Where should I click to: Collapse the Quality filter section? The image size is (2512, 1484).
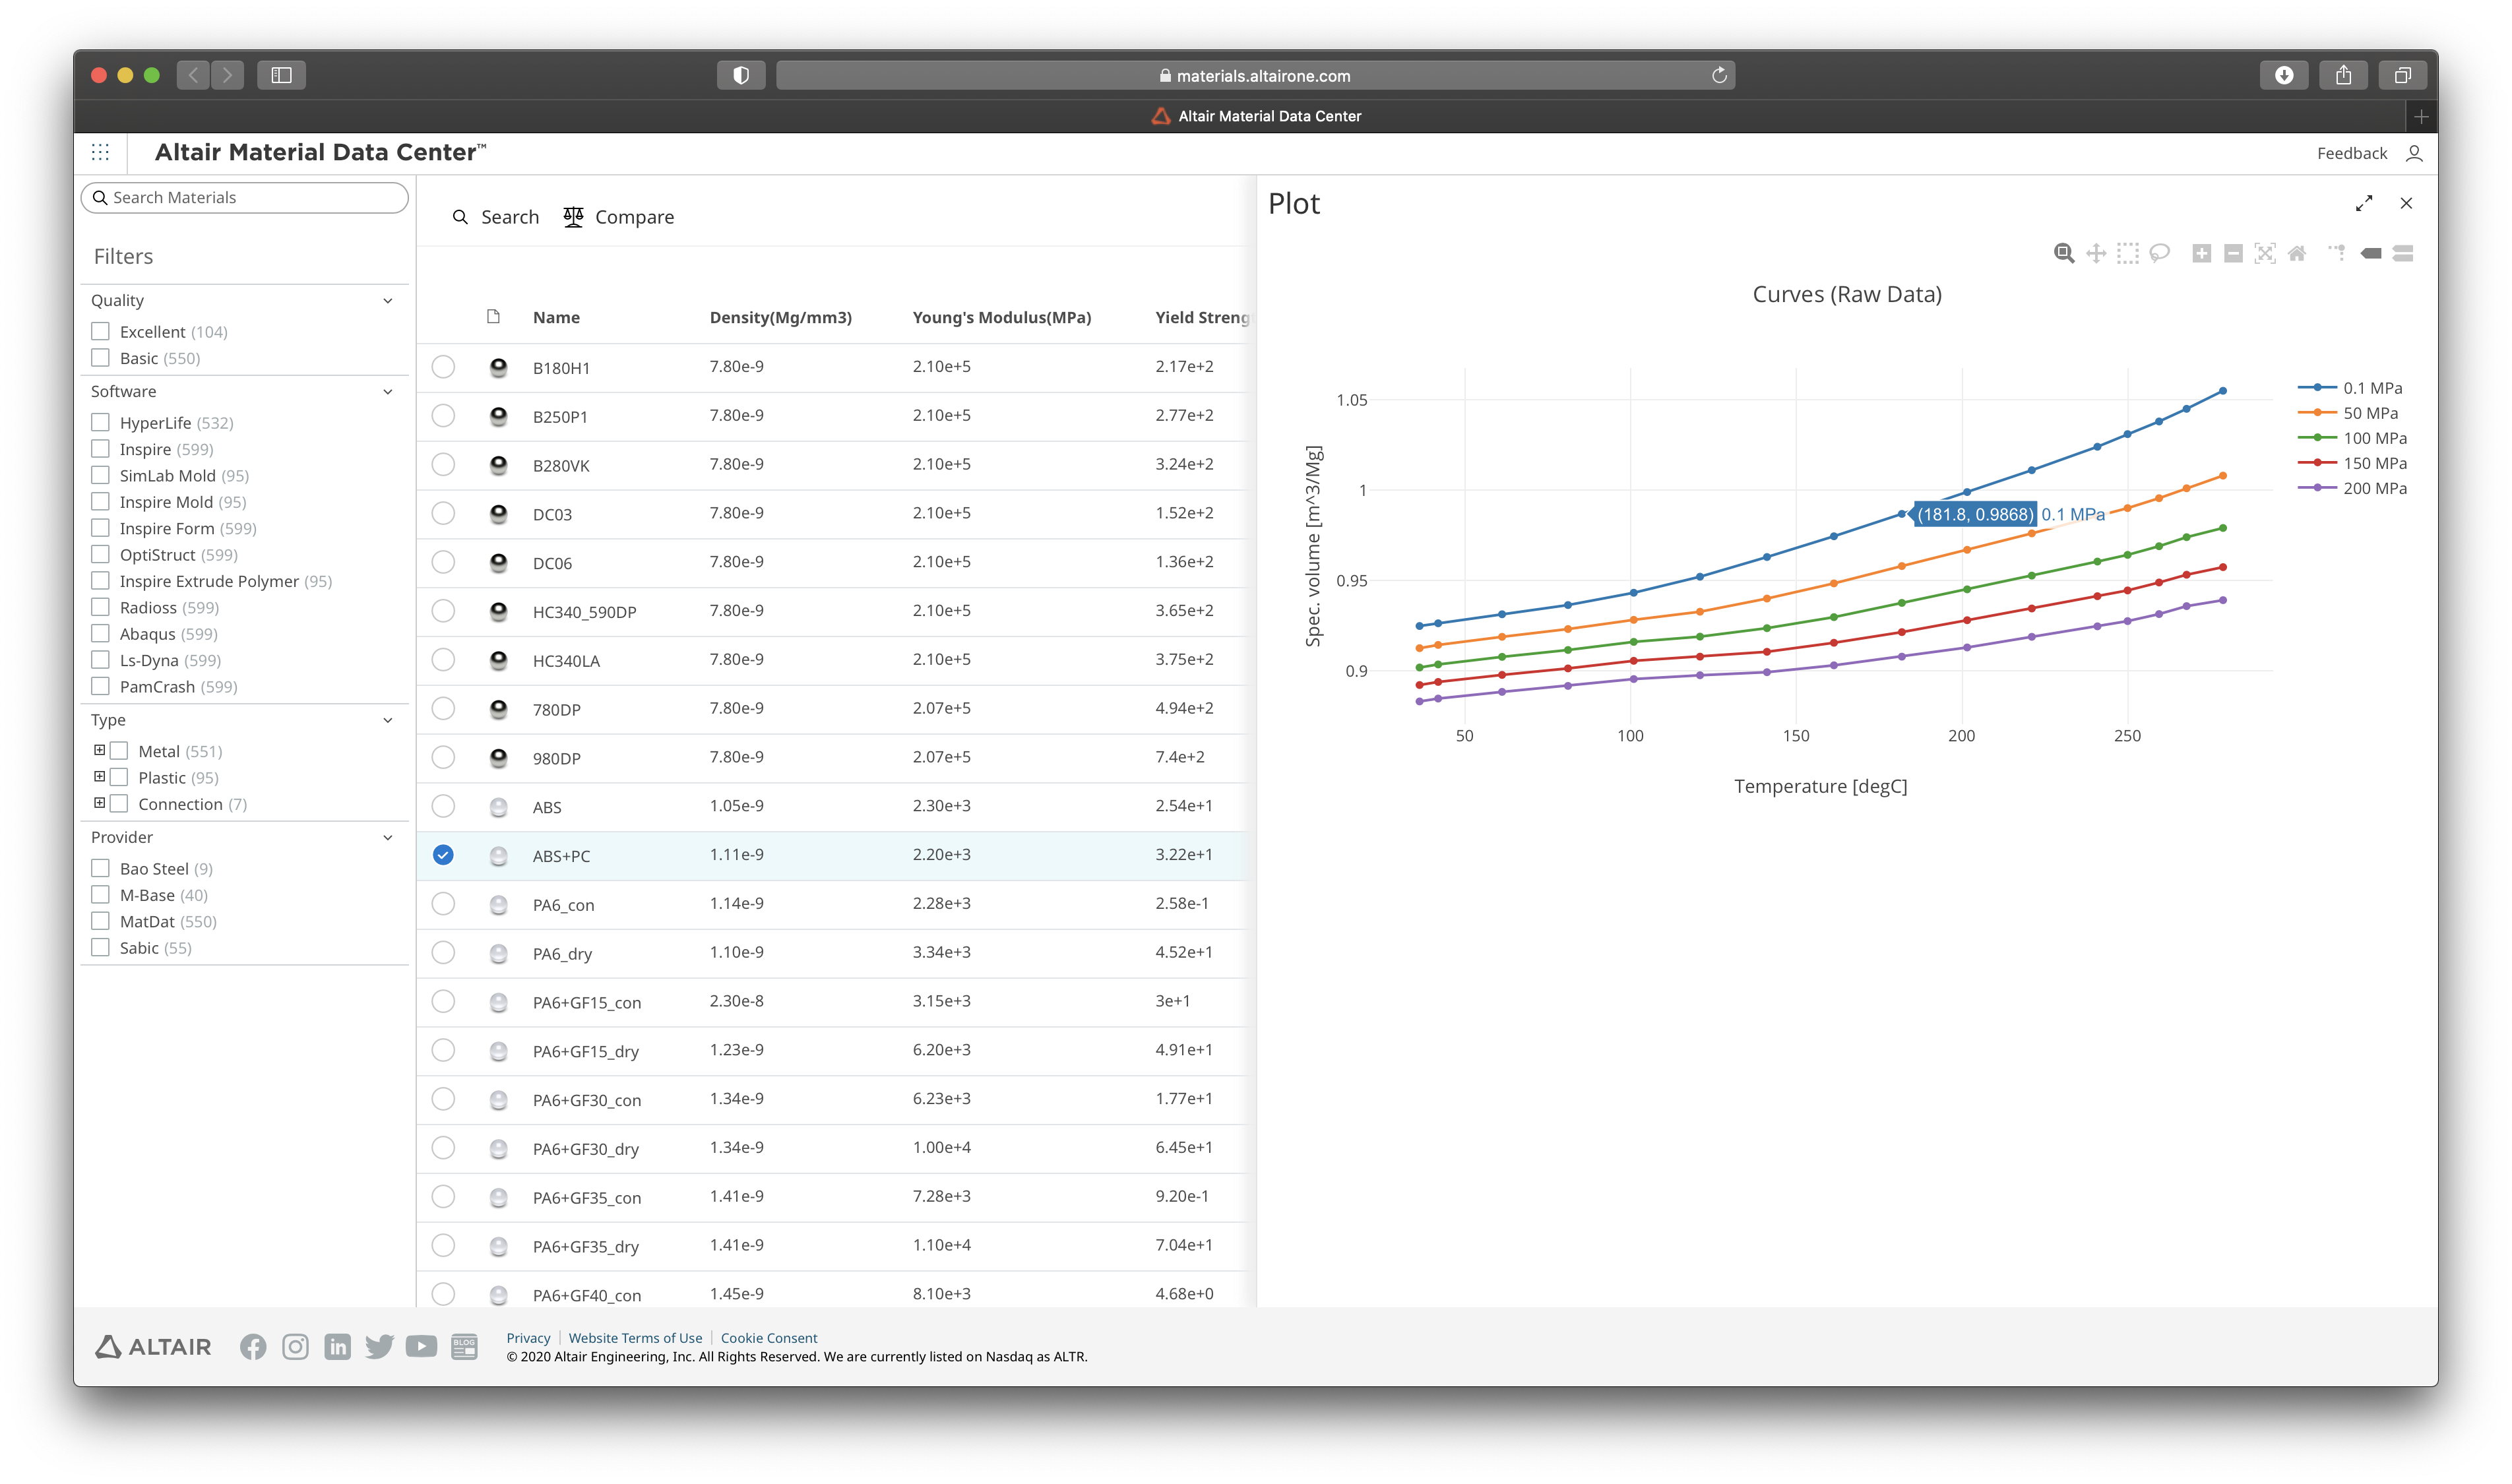388,300
